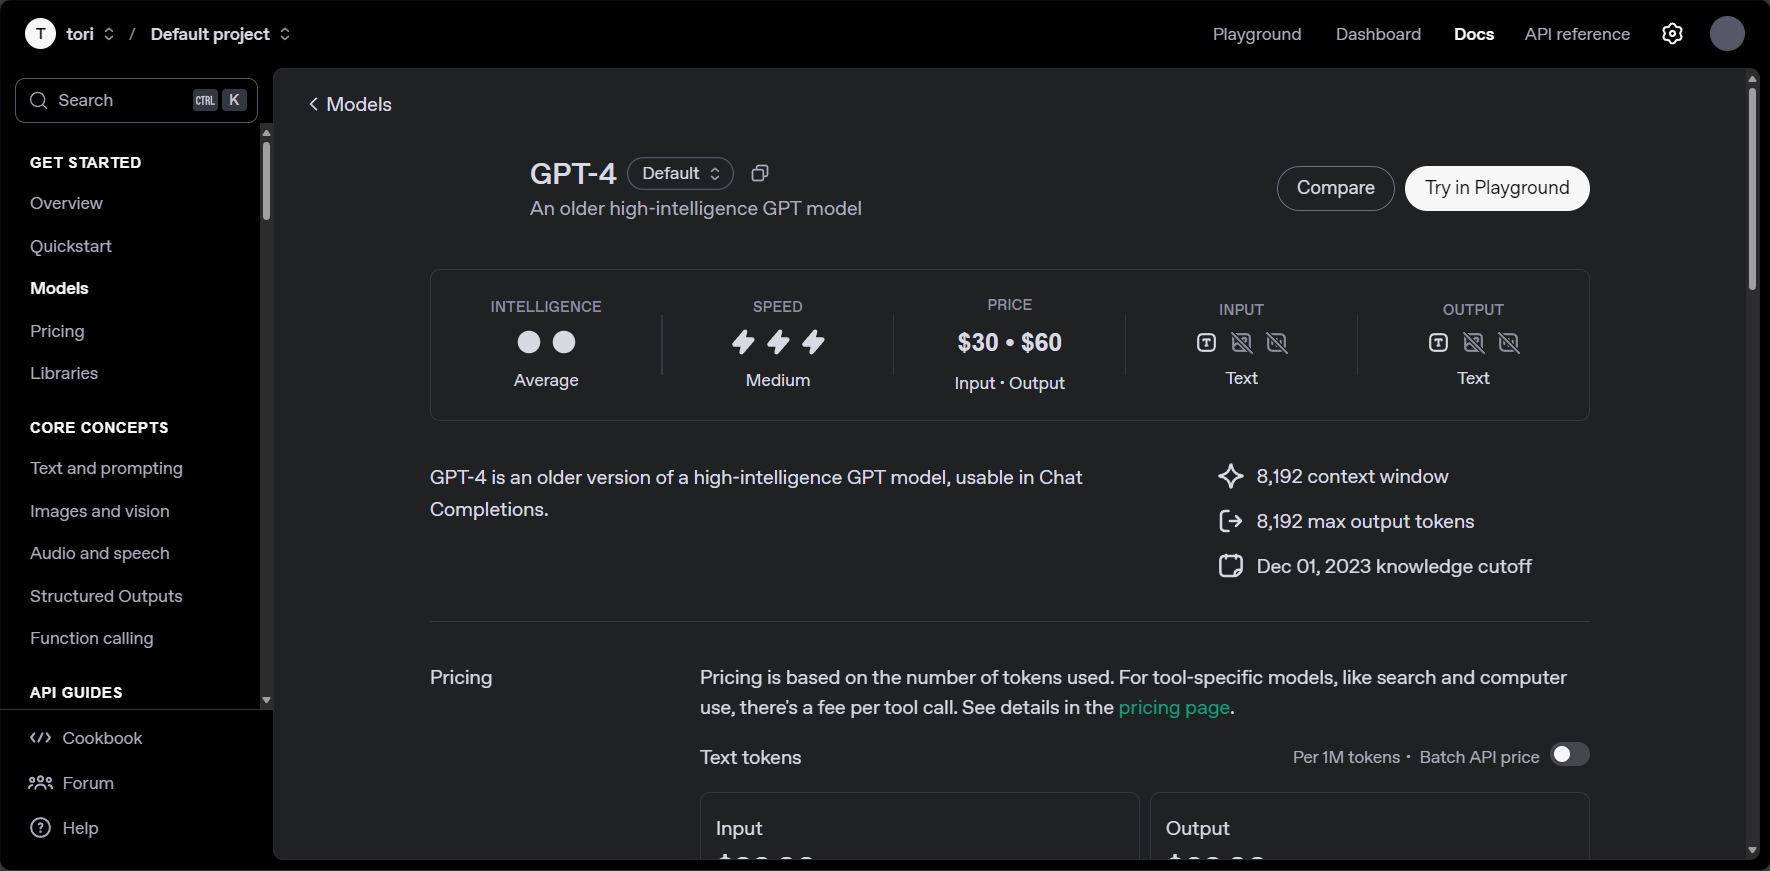Screen dimensions: 1770x871
Task: Click the max output tokens arrow icon
Action: (x=1231, y=521)
